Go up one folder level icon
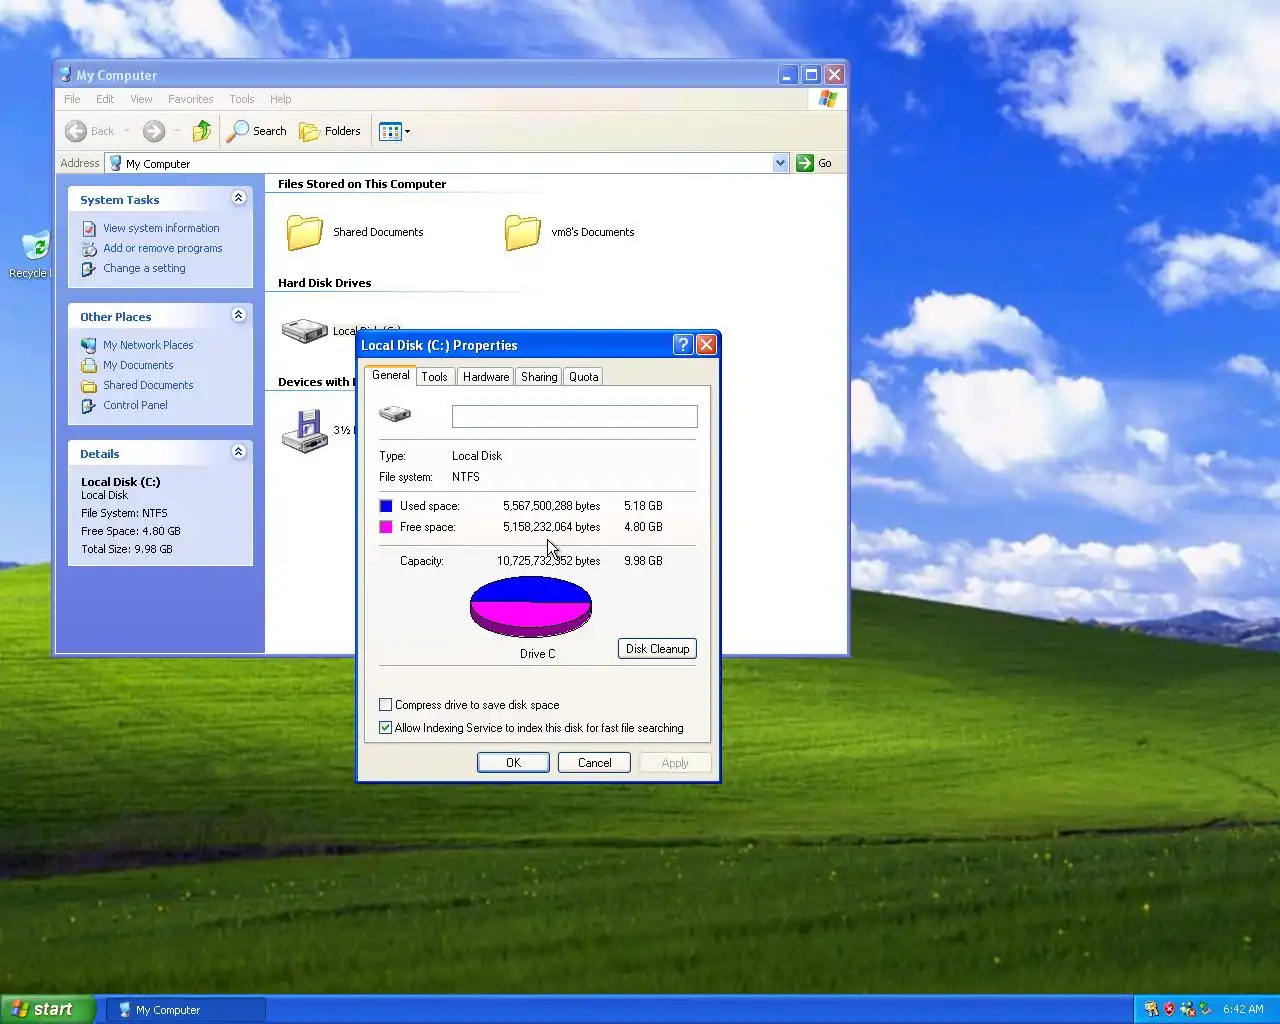This screenshot has width=1280, height=1024. pos(202,131)
